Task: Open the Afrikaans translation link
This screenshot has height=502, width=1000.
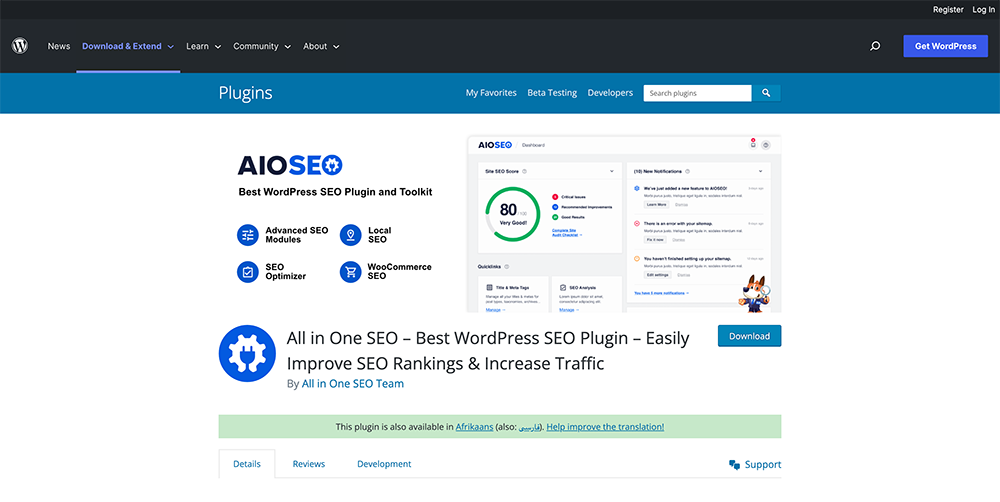Action: (474, 427)
